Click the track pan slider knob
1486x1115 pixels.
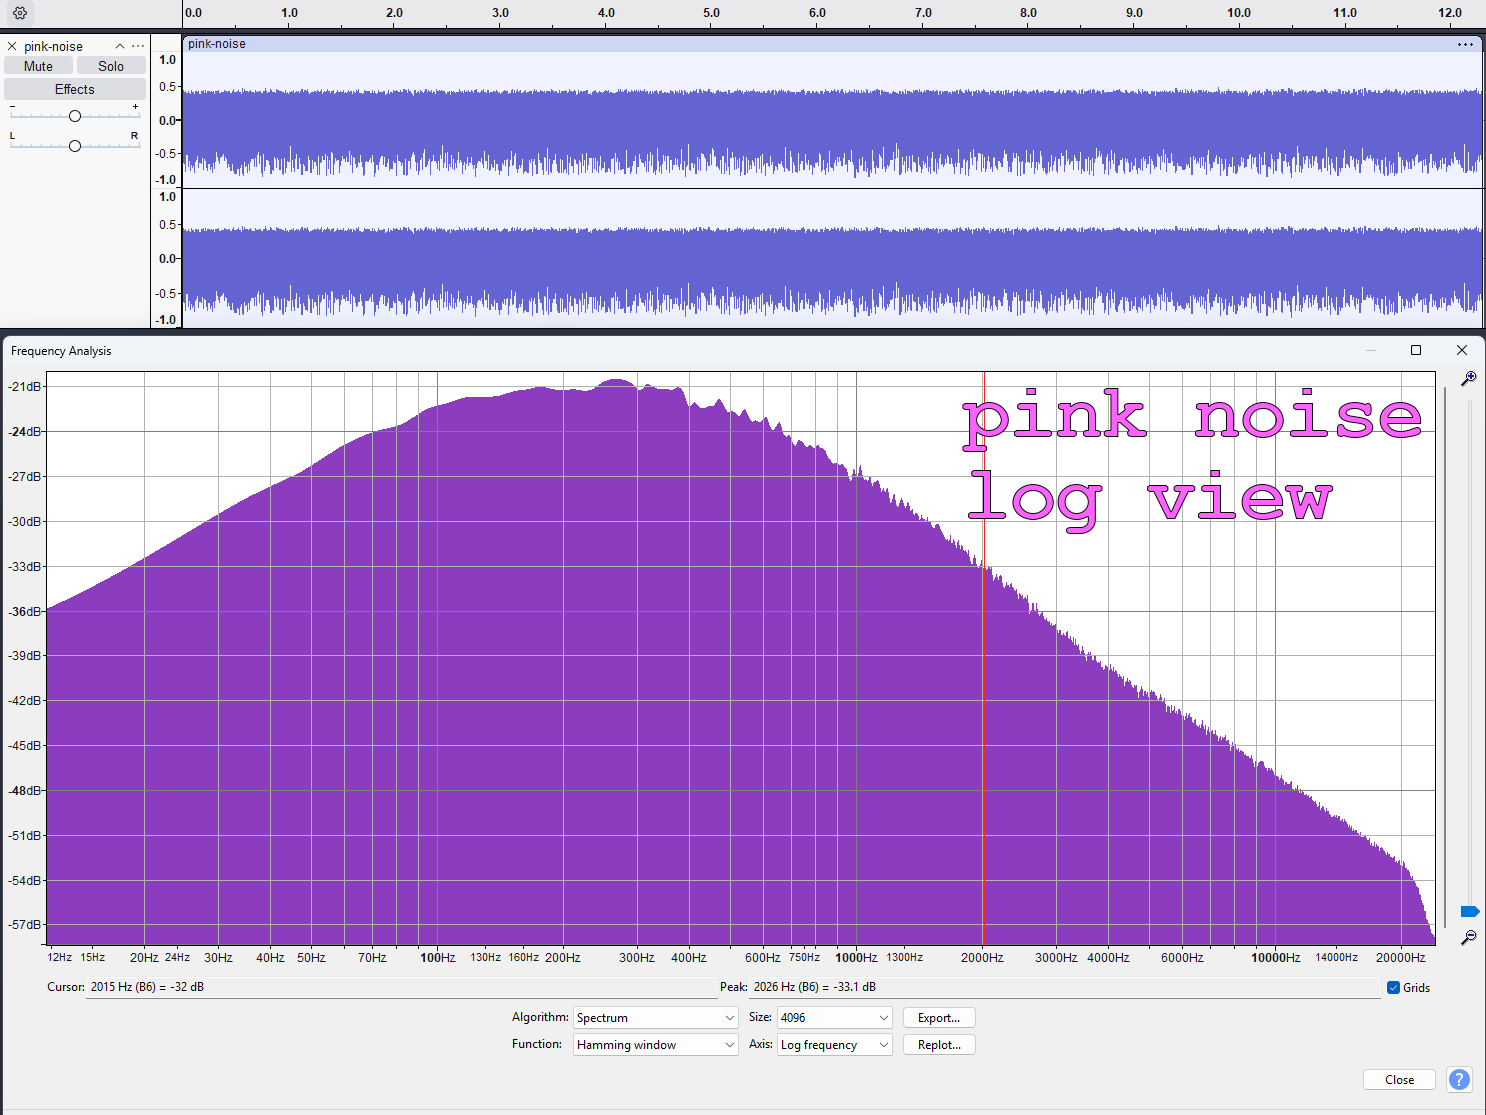pyautogui.click(x=75, y=146)
